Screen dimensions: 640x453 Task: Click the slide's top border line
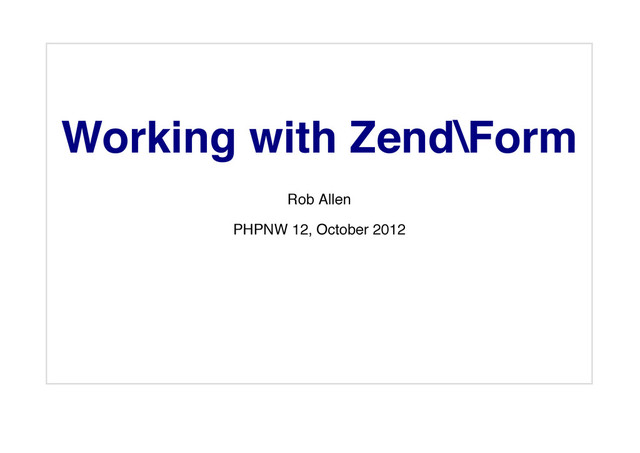click(319, 43)
